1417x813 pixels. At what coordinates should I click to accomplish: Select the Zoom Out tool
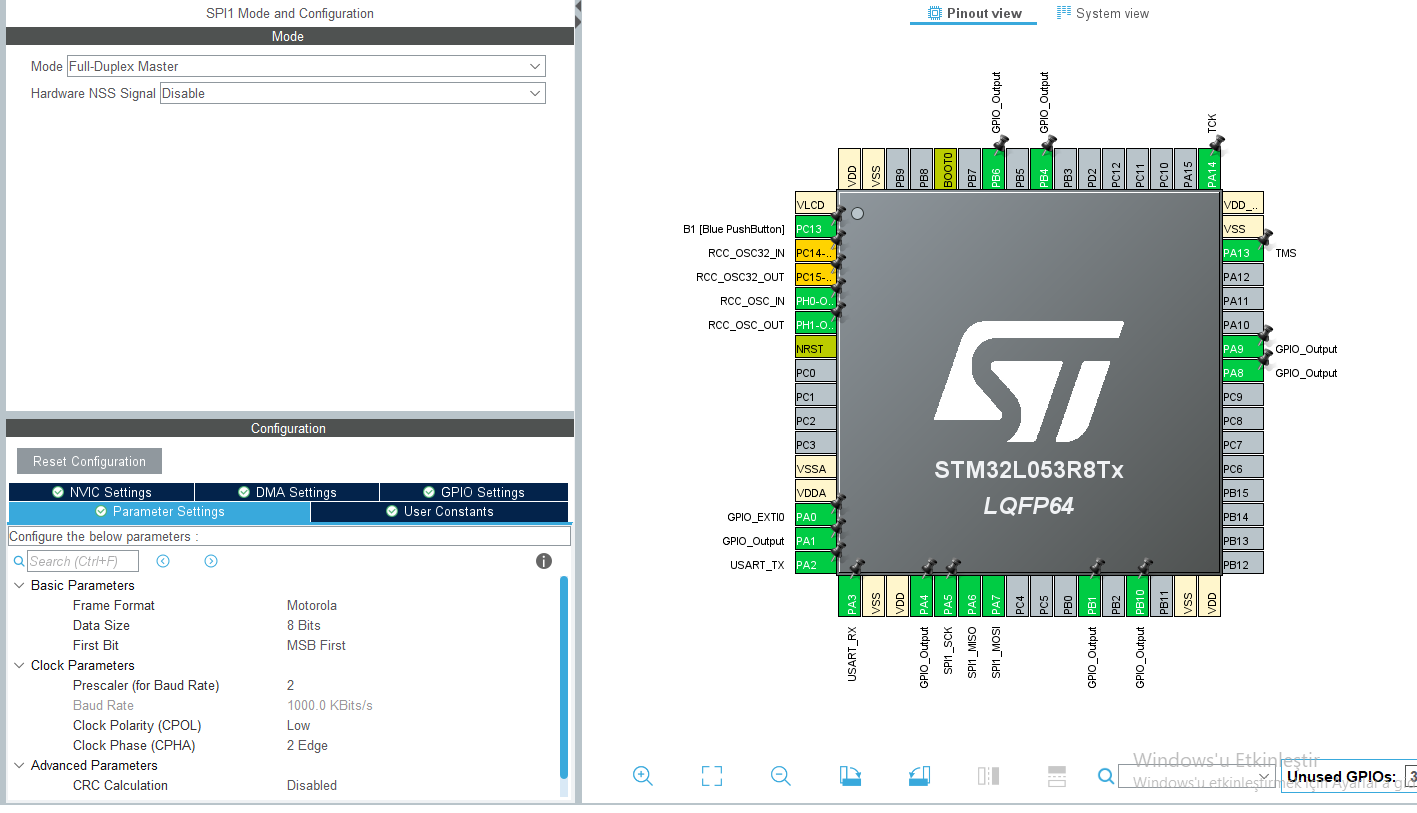coord(781,775)
